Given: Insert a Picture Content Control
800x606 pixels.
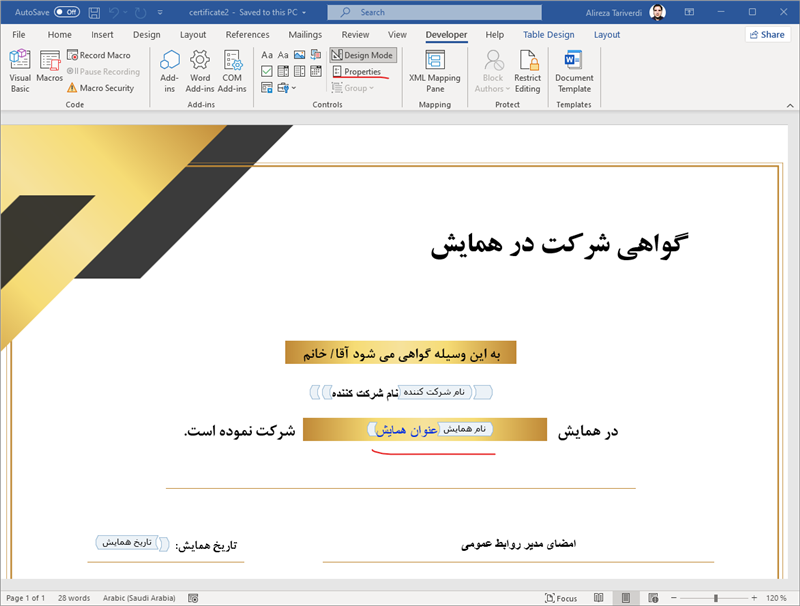Looking at the screenshot, I should click(x=300, y=55).
